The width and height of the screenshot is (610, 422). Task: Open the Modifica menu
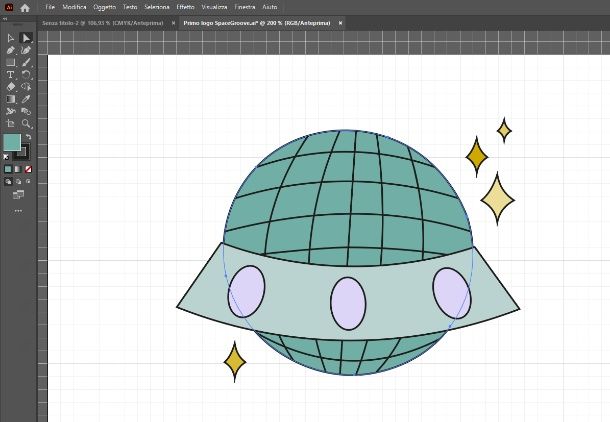point(74,7)
